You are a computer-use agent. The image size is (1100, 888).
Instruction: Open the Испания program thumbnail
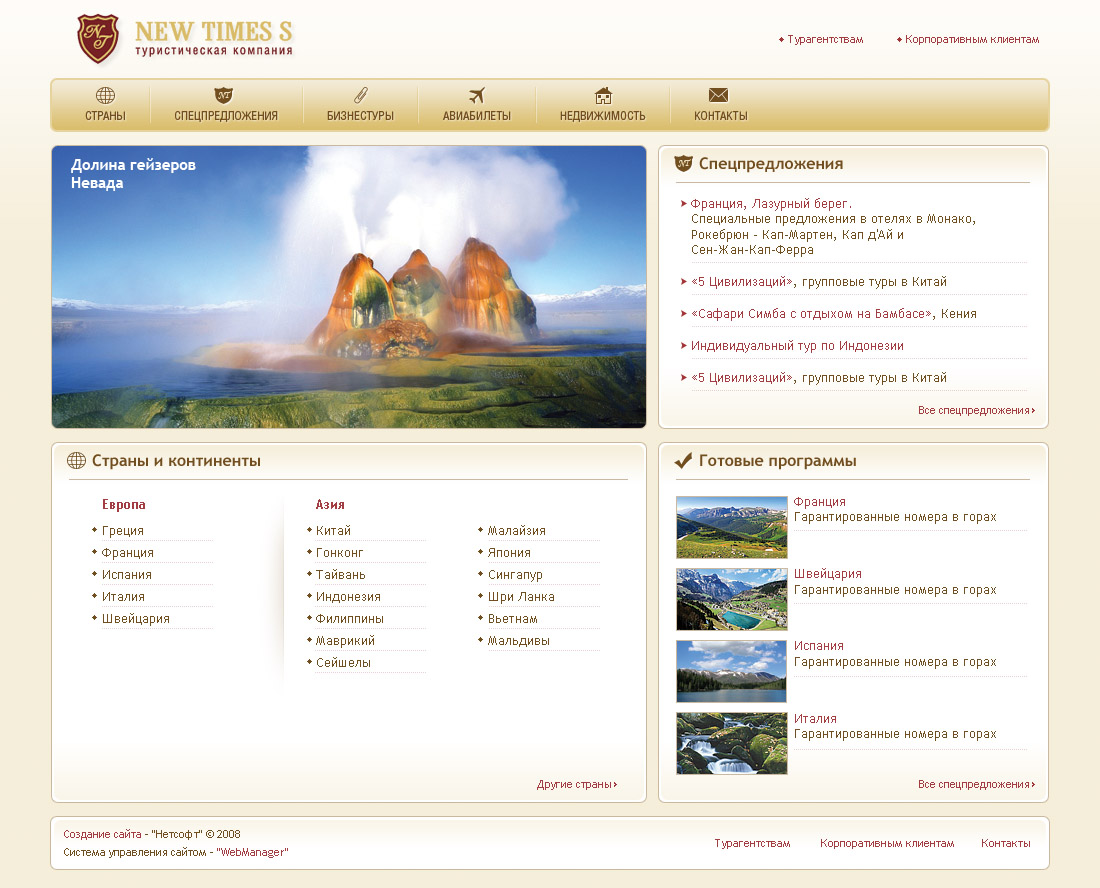732,671
